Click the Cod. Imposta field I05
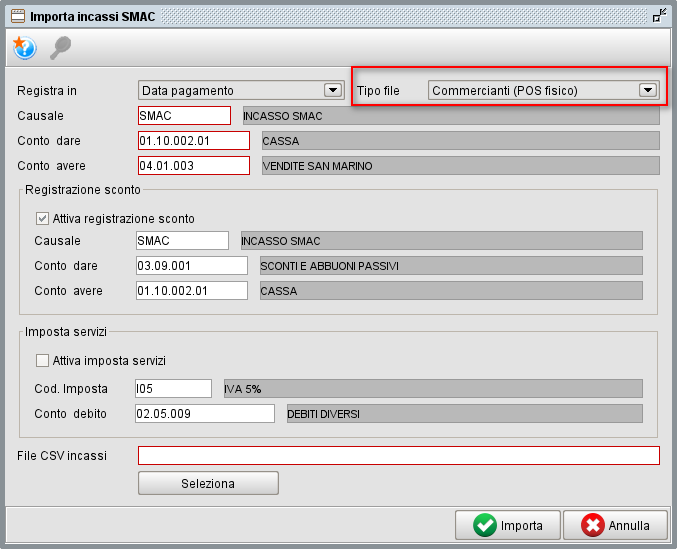Viewport: 677px width, 549px height. point(173,388)
